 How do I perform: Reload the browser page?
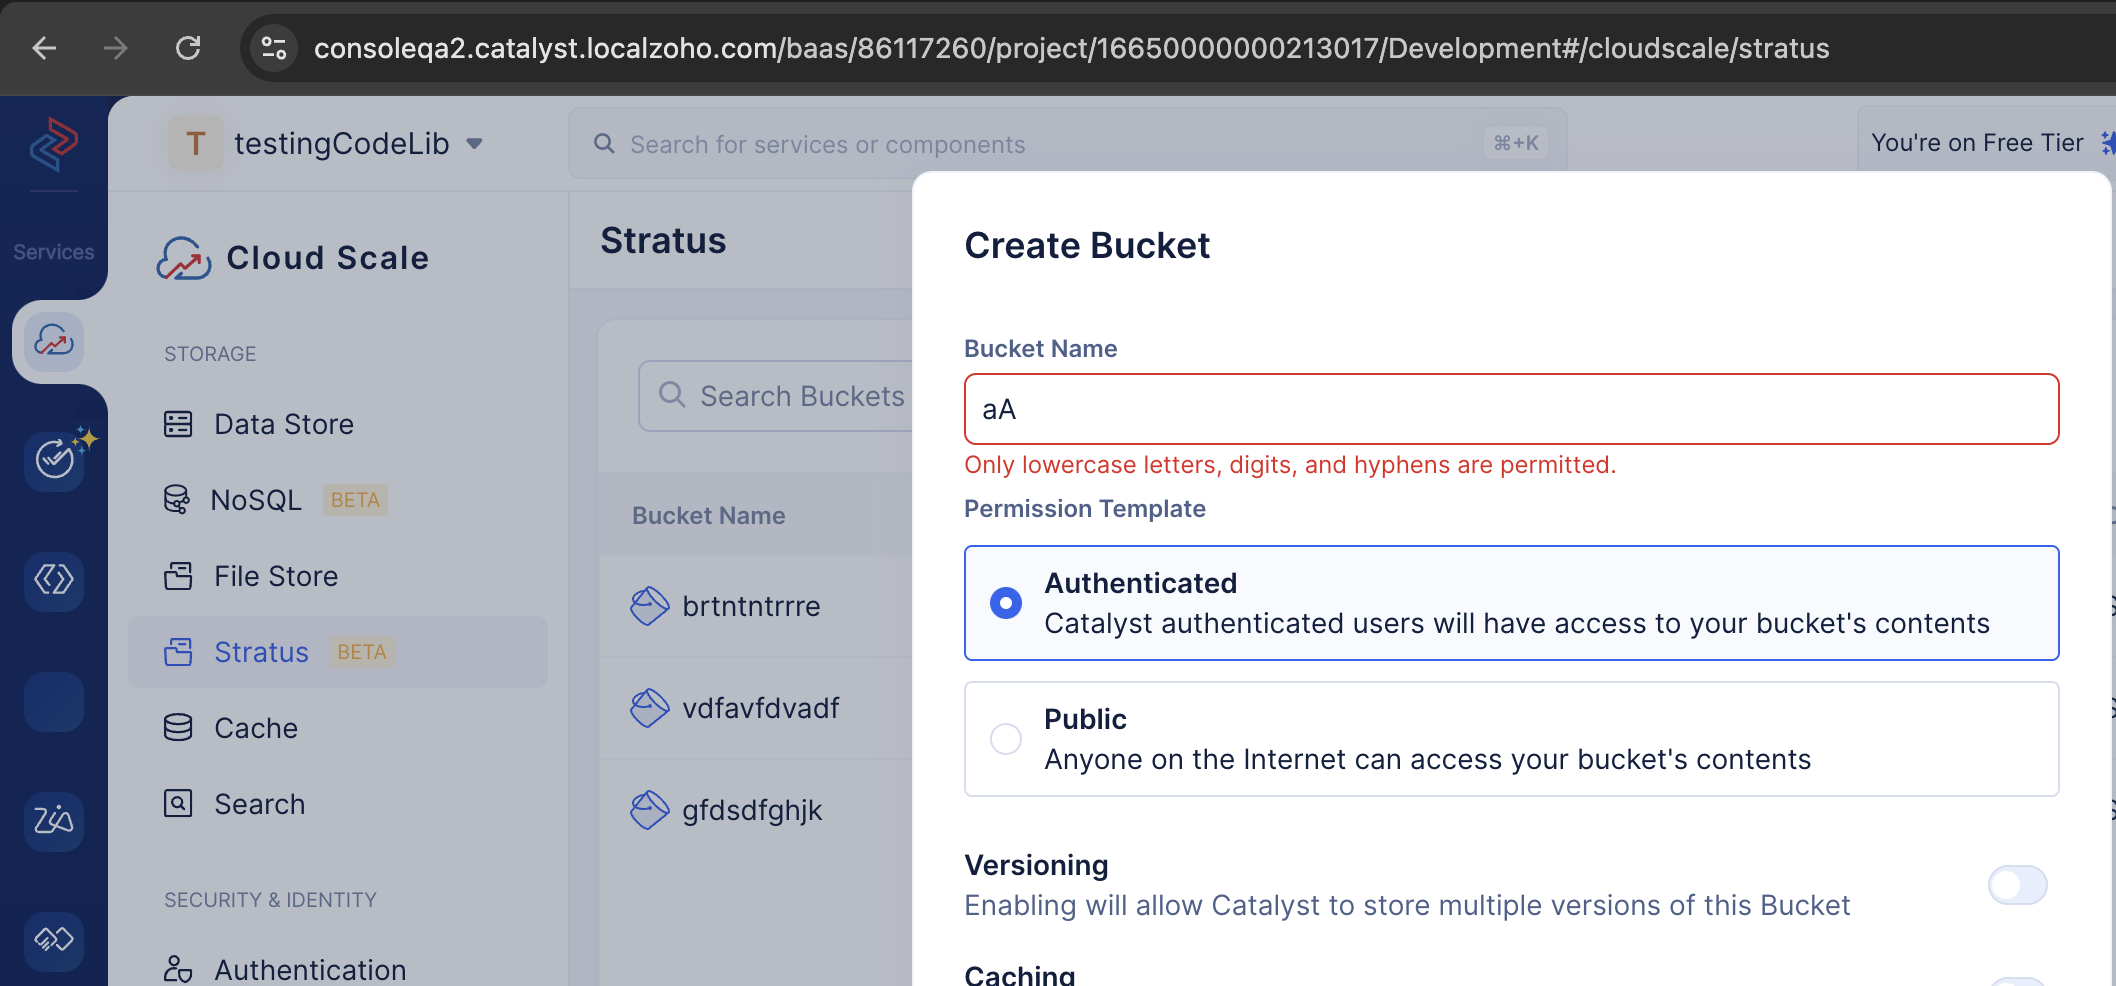pyautogui.click(x=188, y=48)
